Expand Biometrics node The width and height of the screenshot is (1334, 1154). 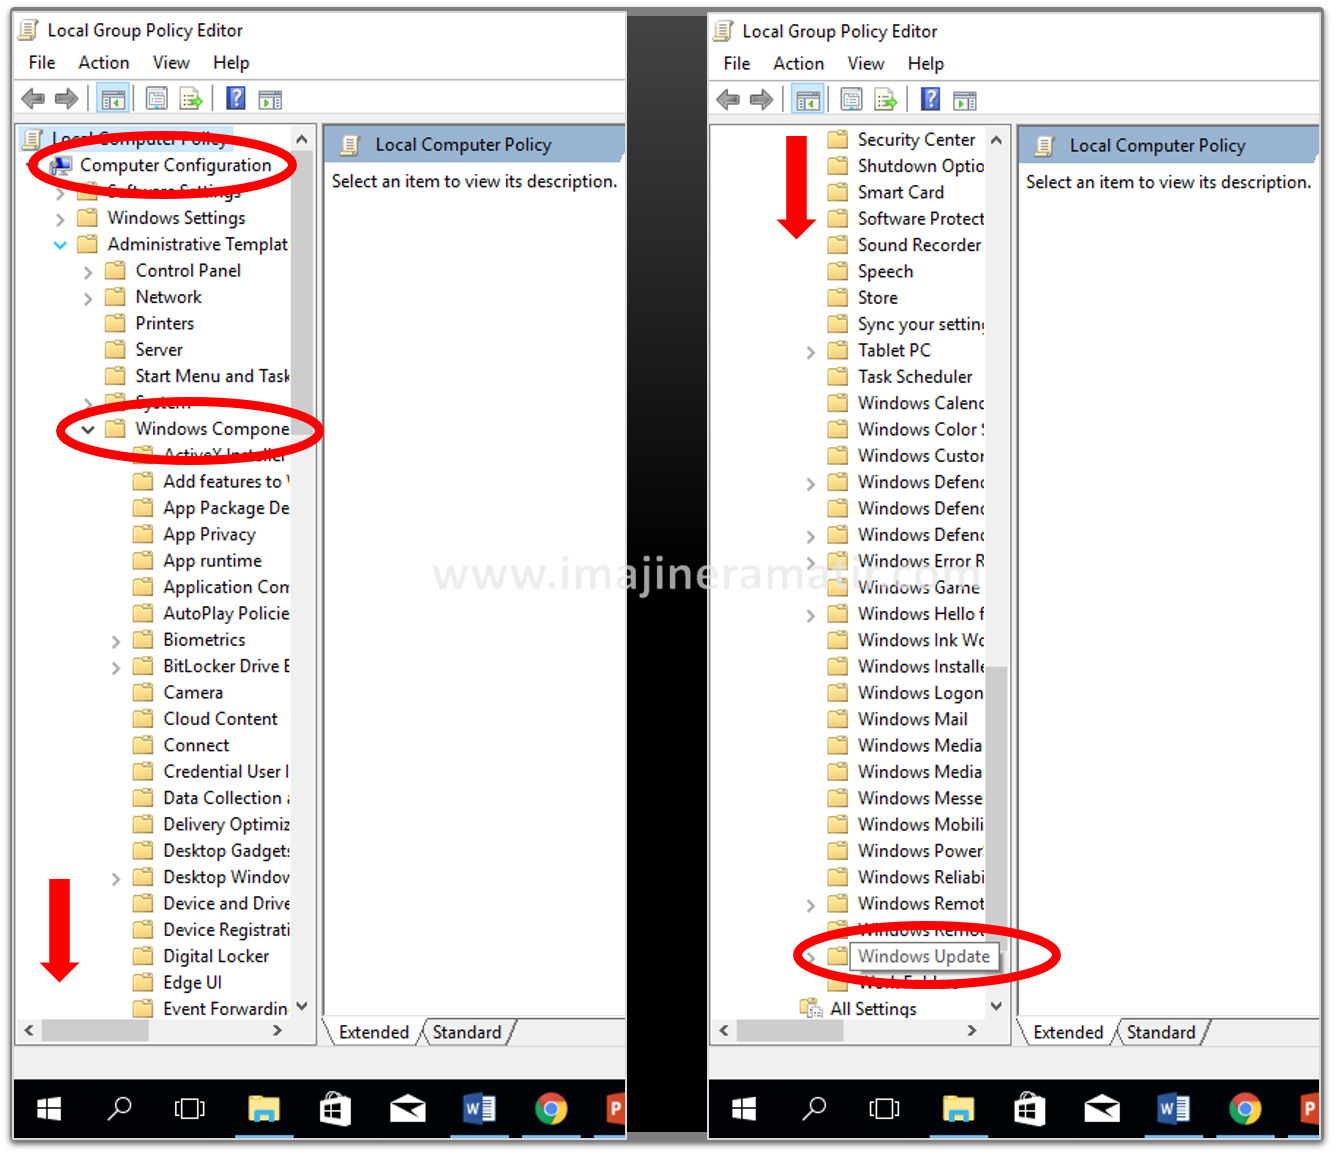pos(116,641)
